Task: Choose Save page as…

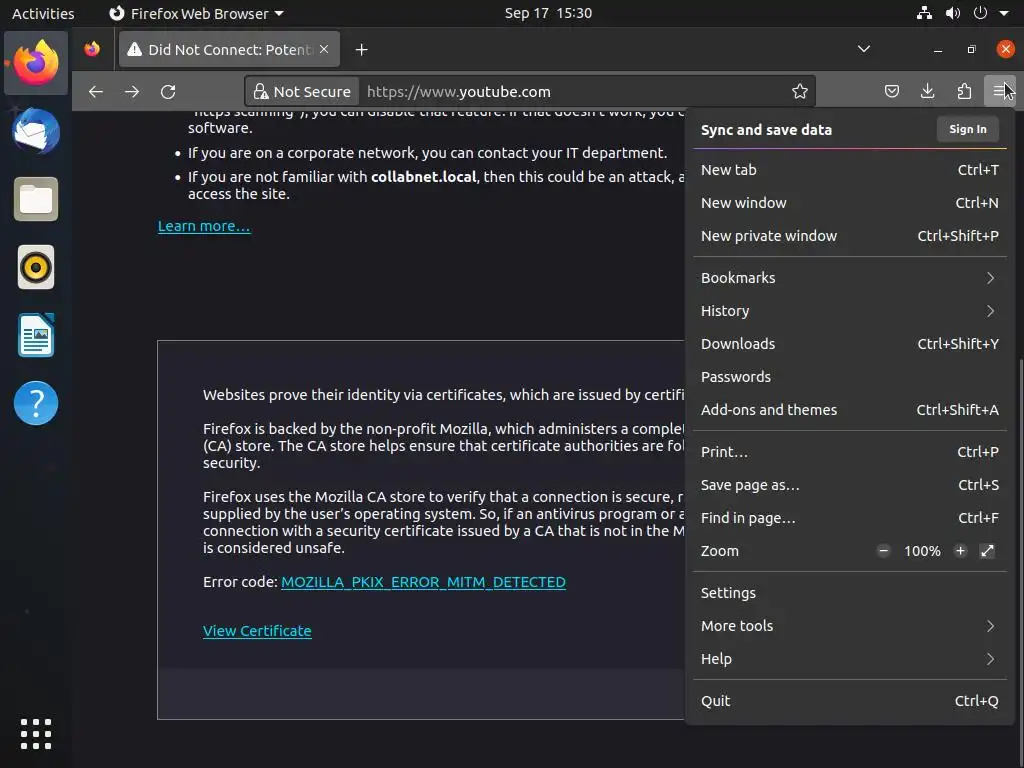Action: 850,485
